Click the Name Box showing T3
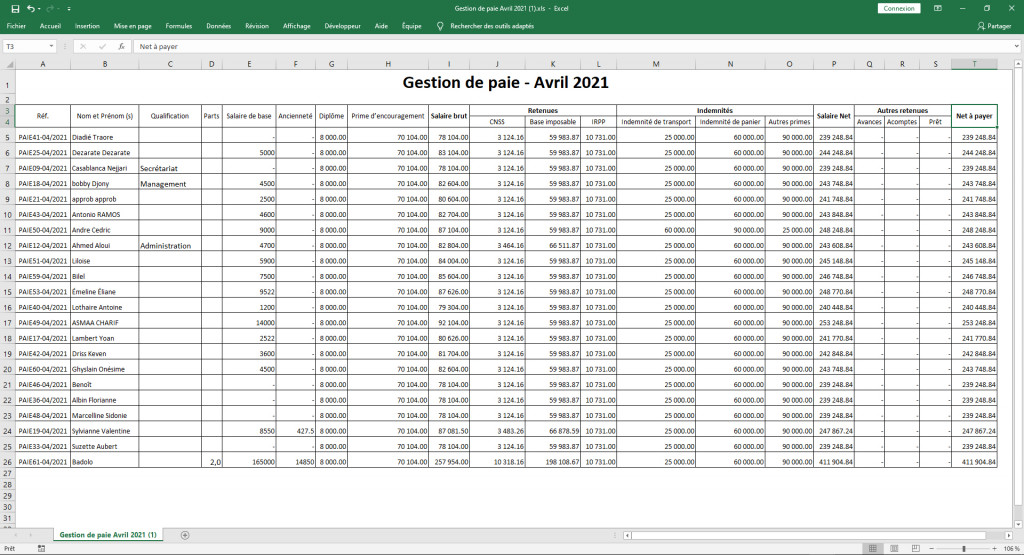This screenshot has height=555, width=1024. pos(25,46)
